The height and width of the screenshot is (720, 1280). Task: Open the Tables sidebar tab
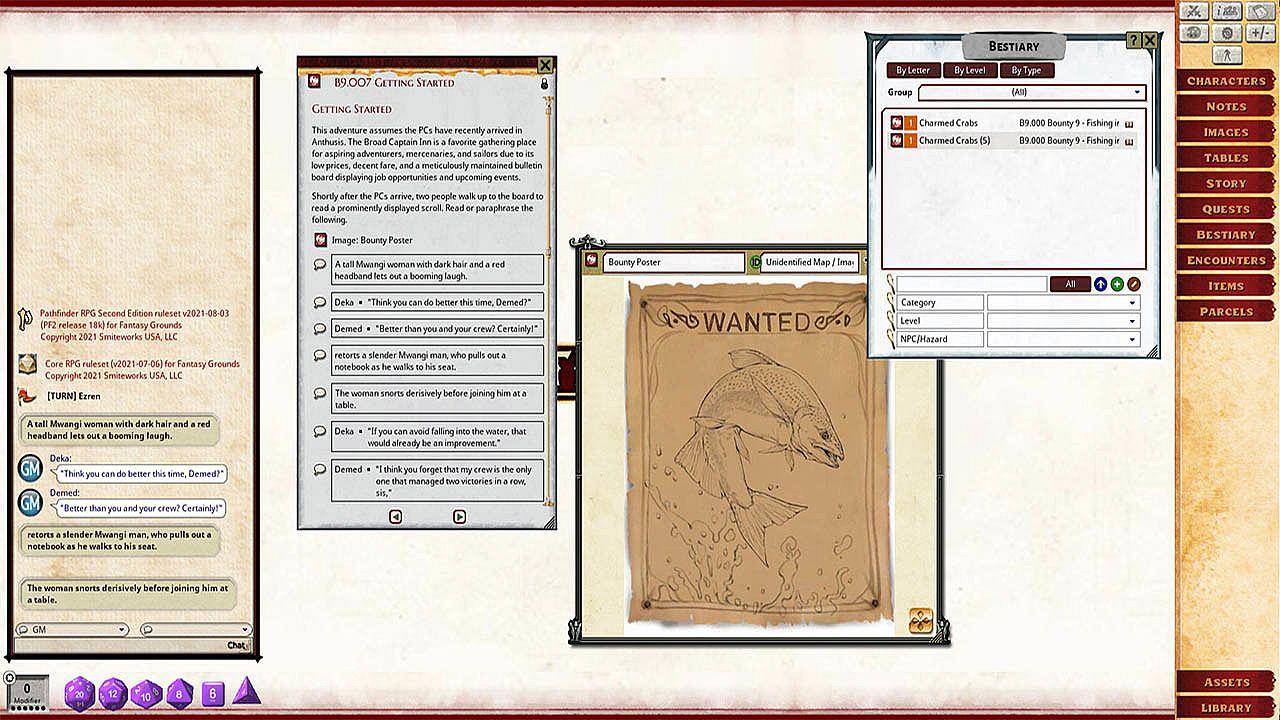tap(1226, 158)
